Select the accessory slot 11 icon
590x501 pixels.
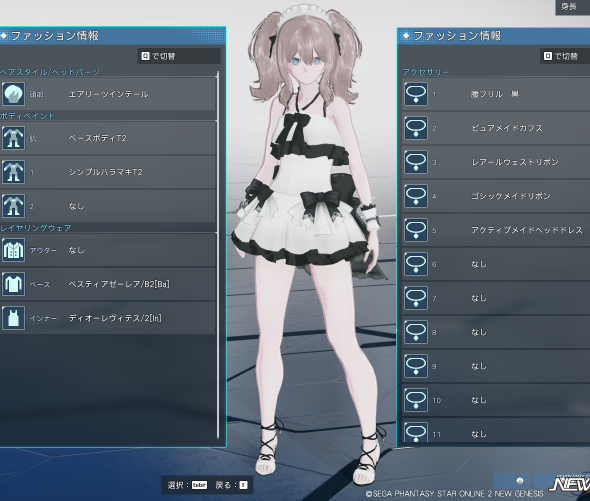coord(416,433)
